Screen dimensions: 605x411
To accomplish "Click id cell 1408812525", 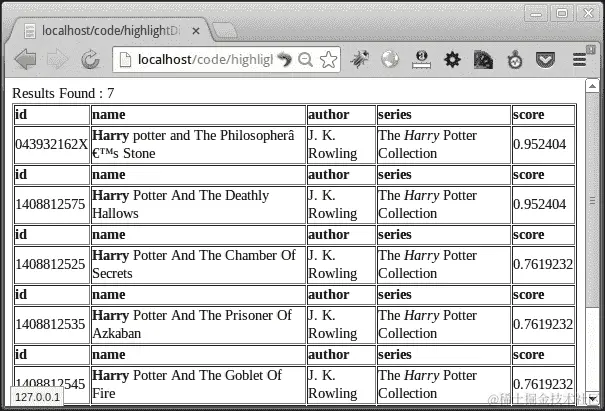I will click(x=52, y=265).
